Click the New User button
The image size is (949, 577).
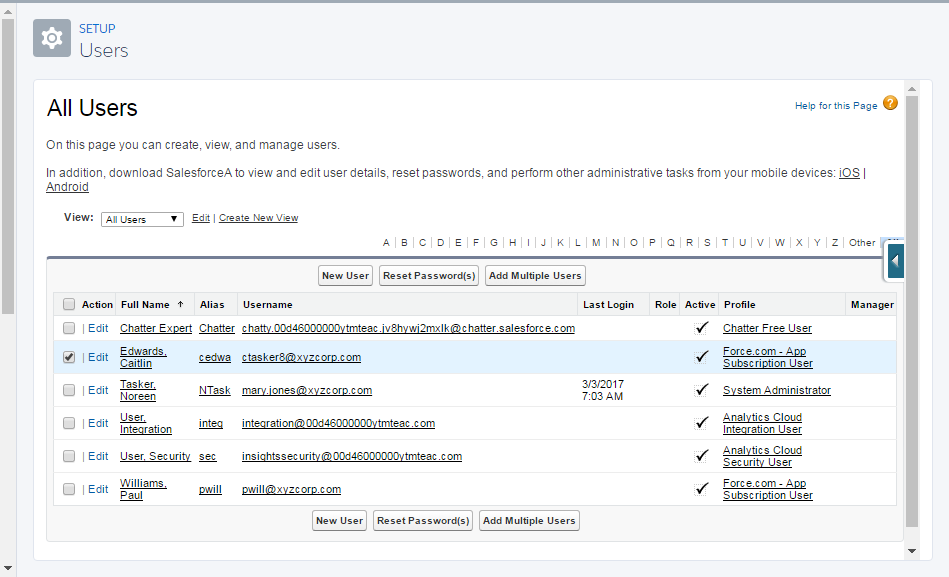pyautogui.click(x=345, y=275)
